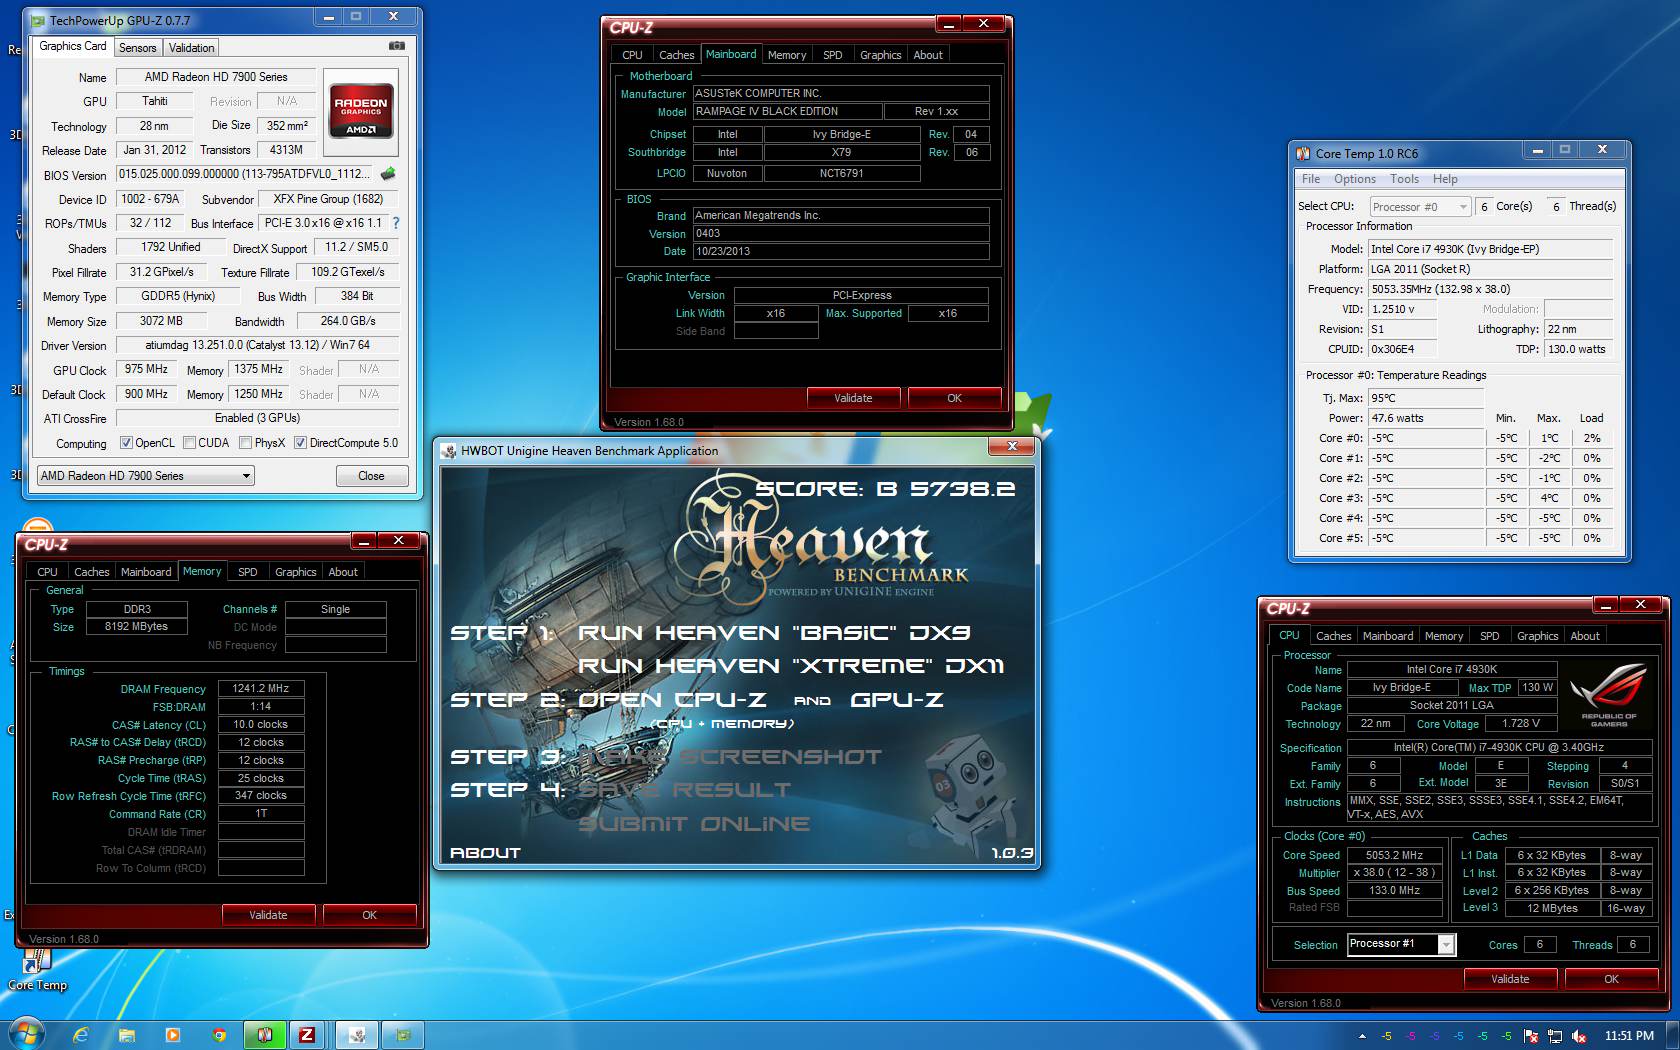Click the Show Desktop button on taskbar
The height and width of the screenshot is (1050, 1680).
coord(1673,1035)
